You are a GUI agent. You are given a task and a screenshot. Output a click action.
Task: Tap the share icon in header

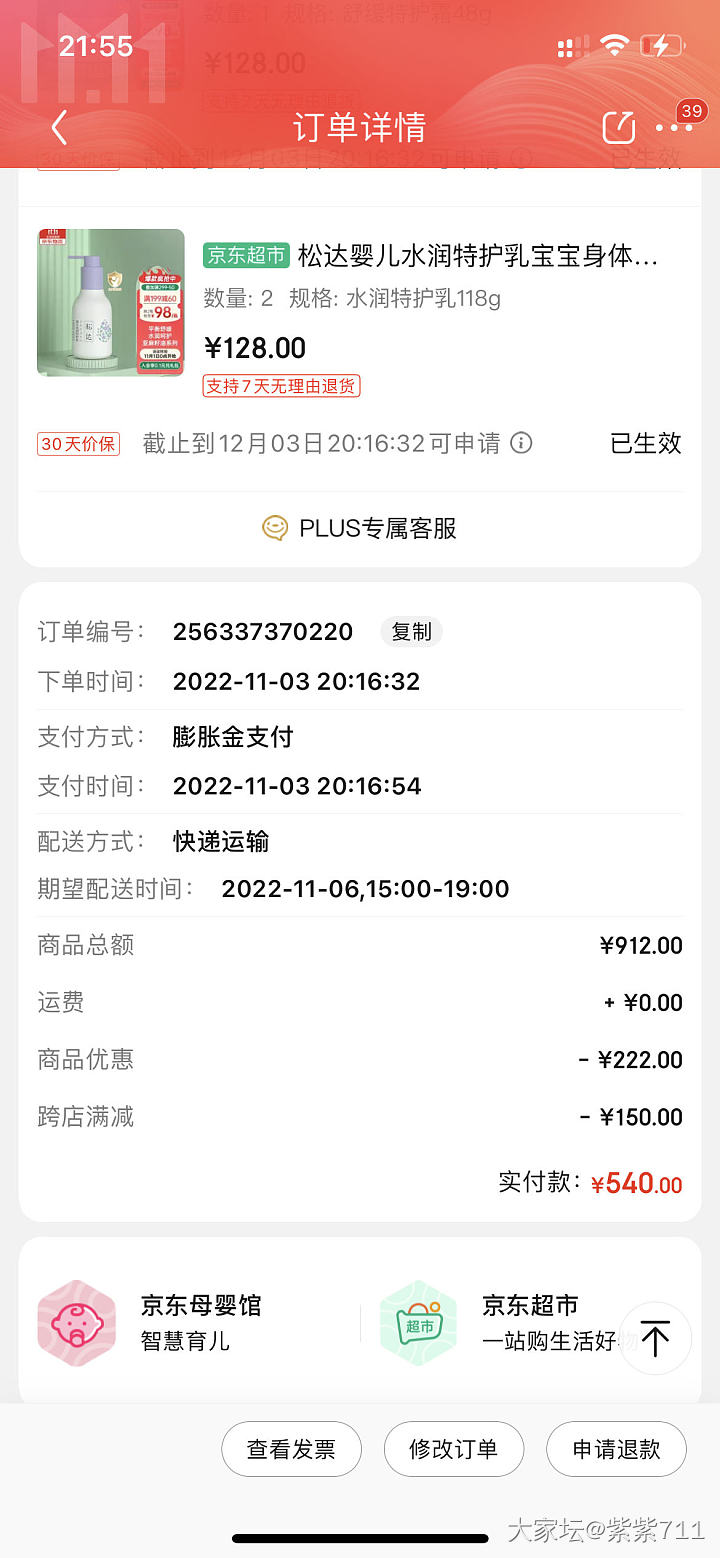coord(619,128)
